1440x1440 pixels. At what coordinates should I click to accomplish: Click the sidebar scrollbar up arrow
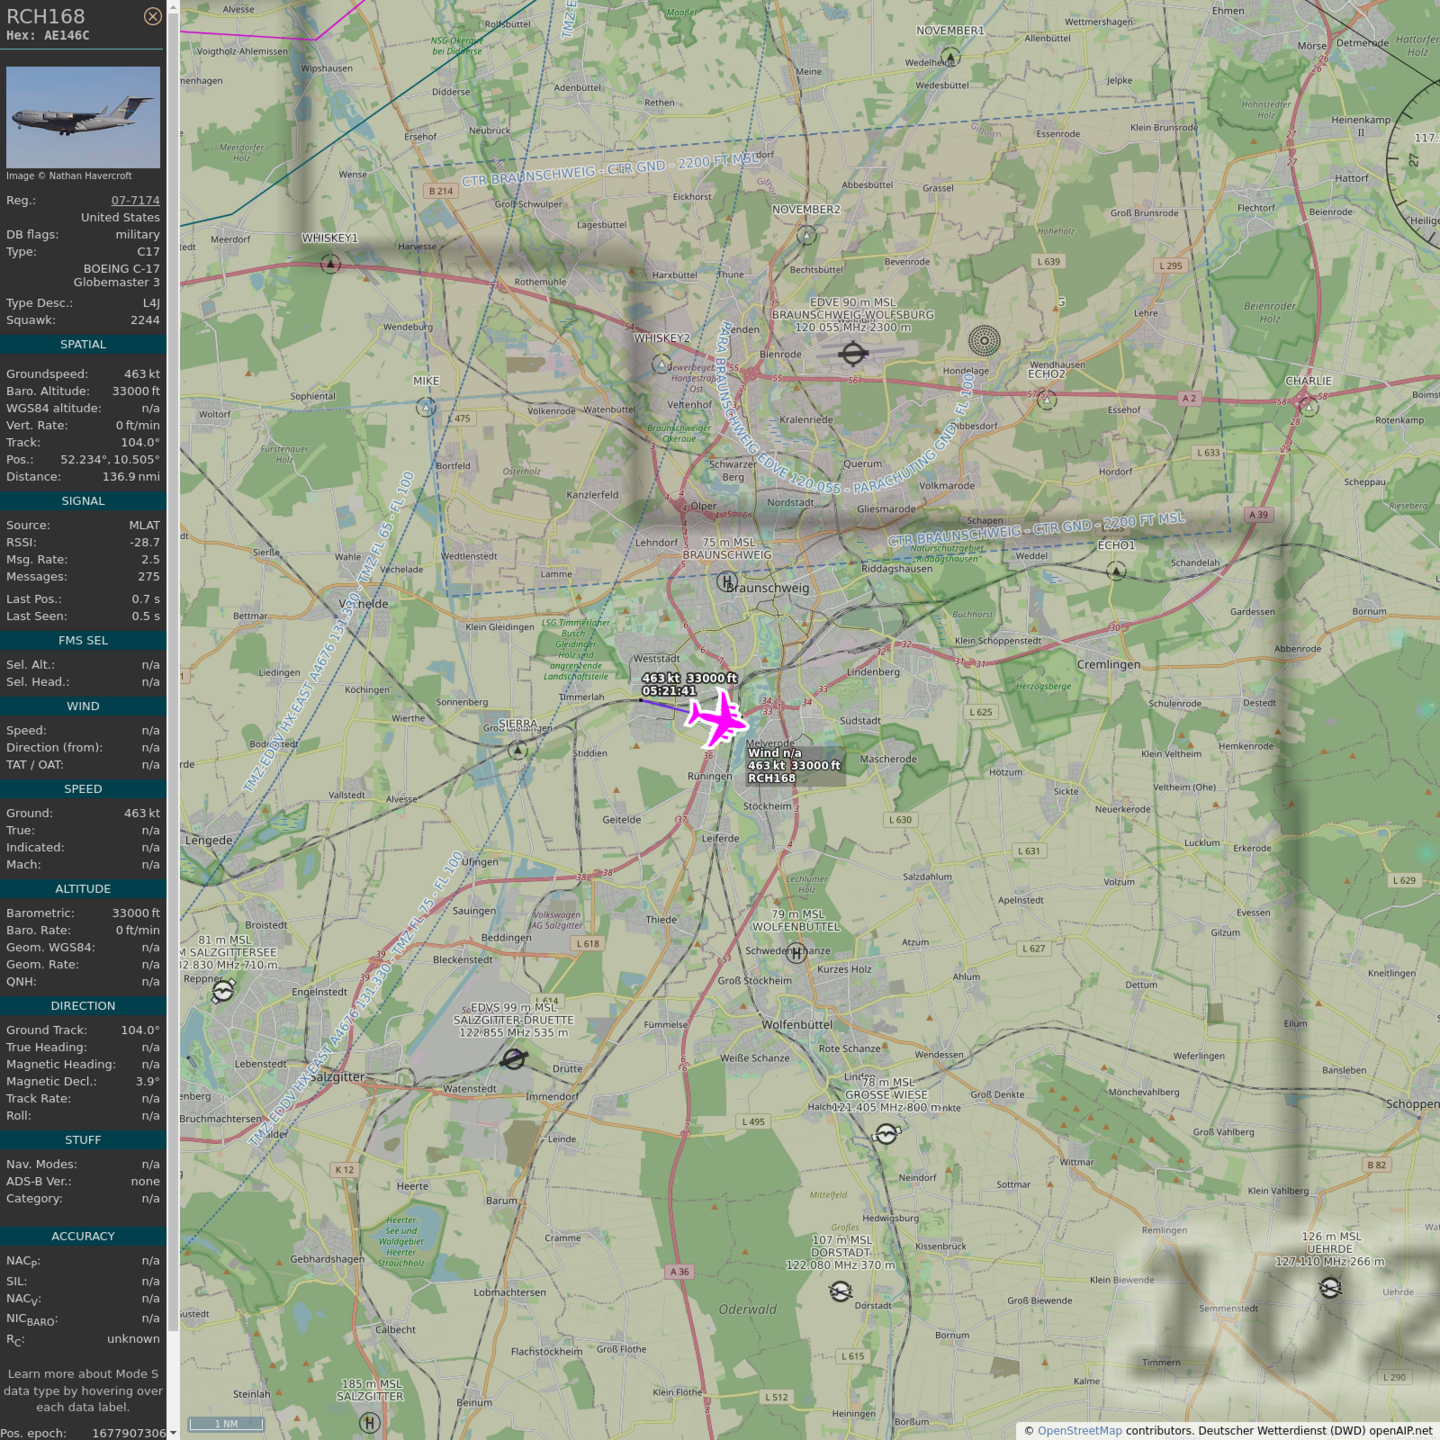tap(173, 7)
